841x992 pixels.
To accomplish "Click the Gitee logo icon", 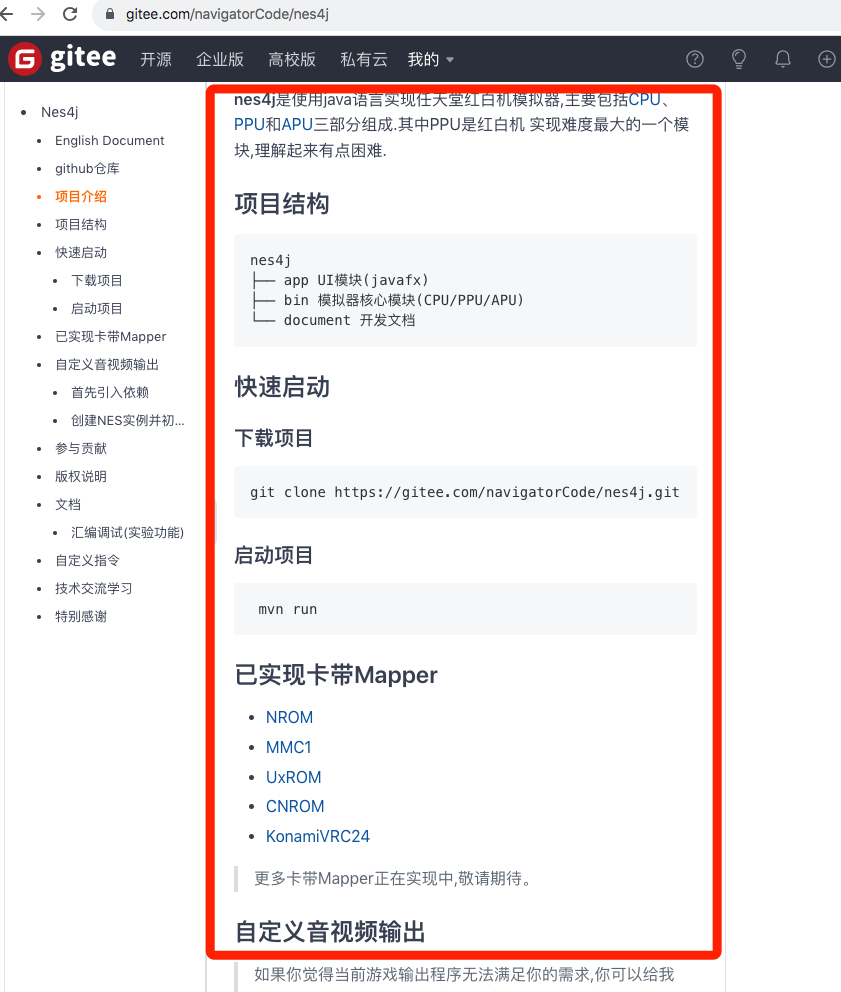I will coord(25,59).
